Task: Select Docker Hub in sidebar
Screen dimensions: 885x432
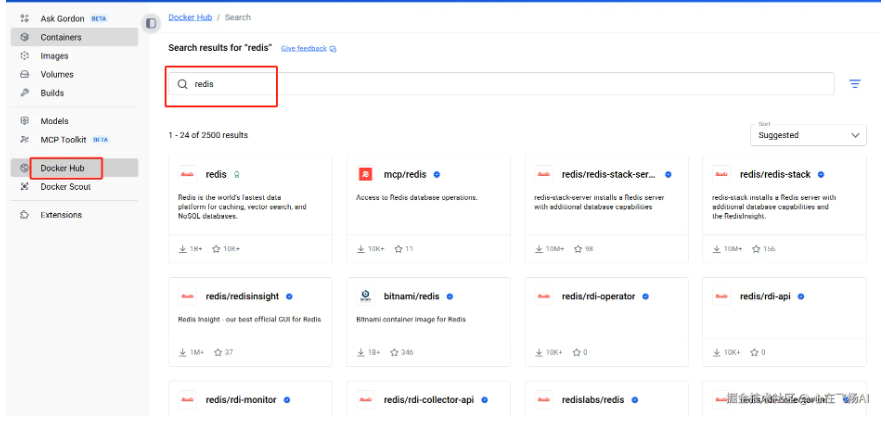Action: 74,168
